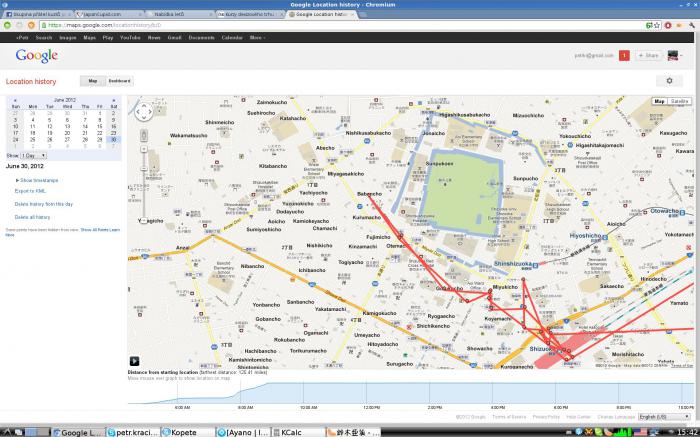Image resolution: width=700 pixels, height=437 pixels.
Task: Click the bookmark star in address bar
Action: (x=657, y=25)
